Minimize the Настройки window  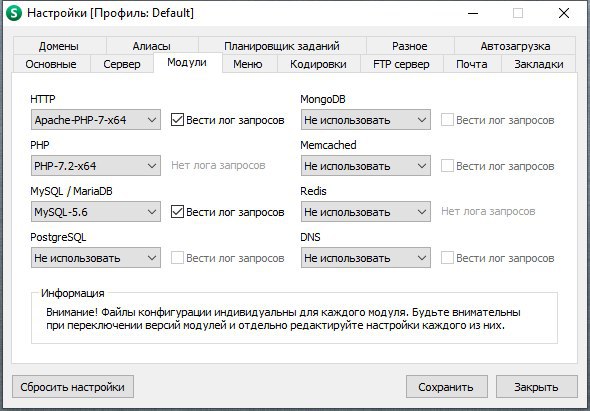coord(473,14)
